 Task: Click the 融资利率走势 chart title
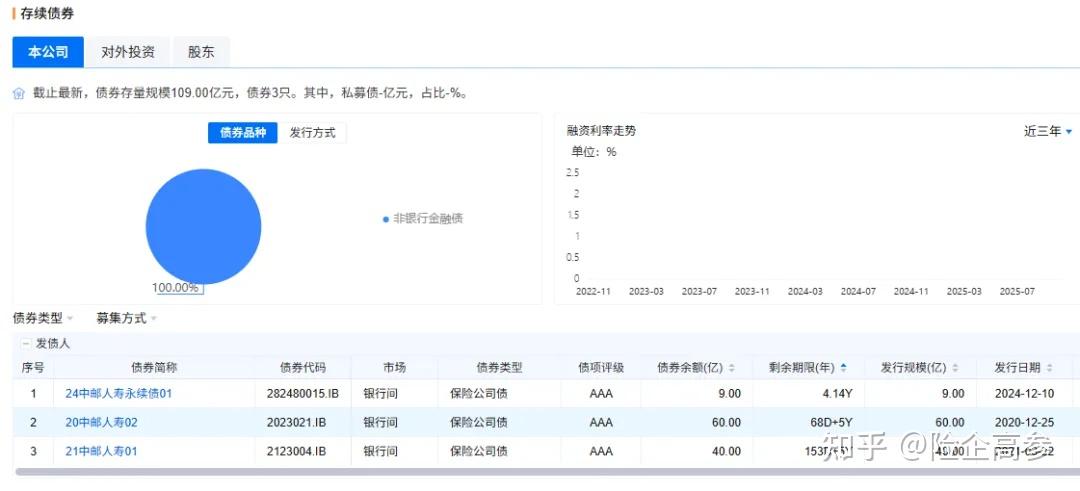tap(601, 131)
